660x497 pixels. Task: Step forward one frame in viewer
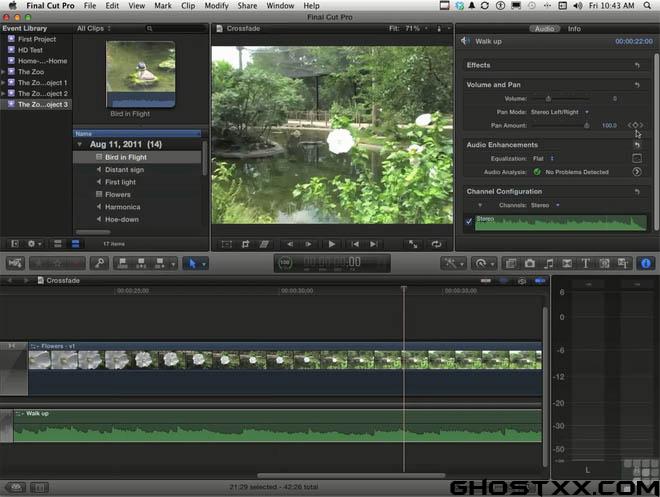[x=308, y=244]
